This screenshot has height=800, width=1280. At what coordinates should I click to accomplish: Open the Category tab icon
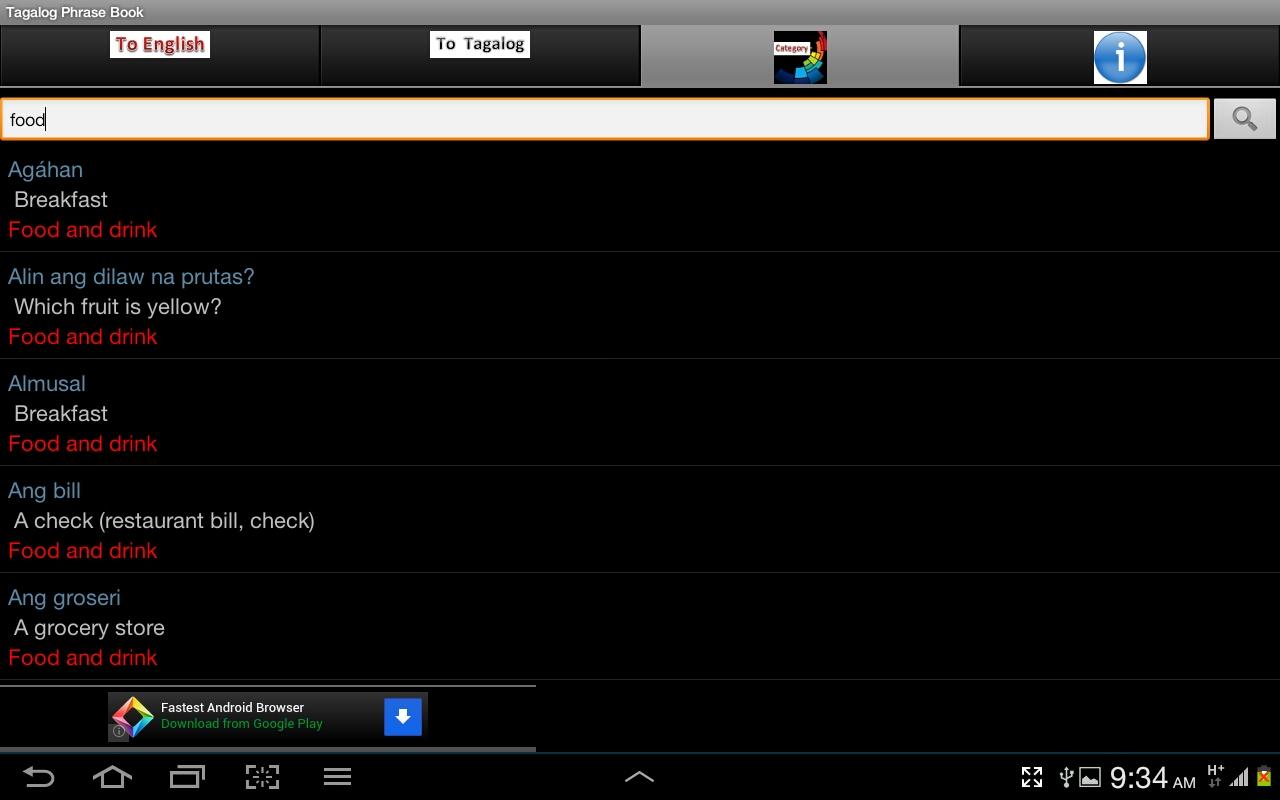[800, 57]
